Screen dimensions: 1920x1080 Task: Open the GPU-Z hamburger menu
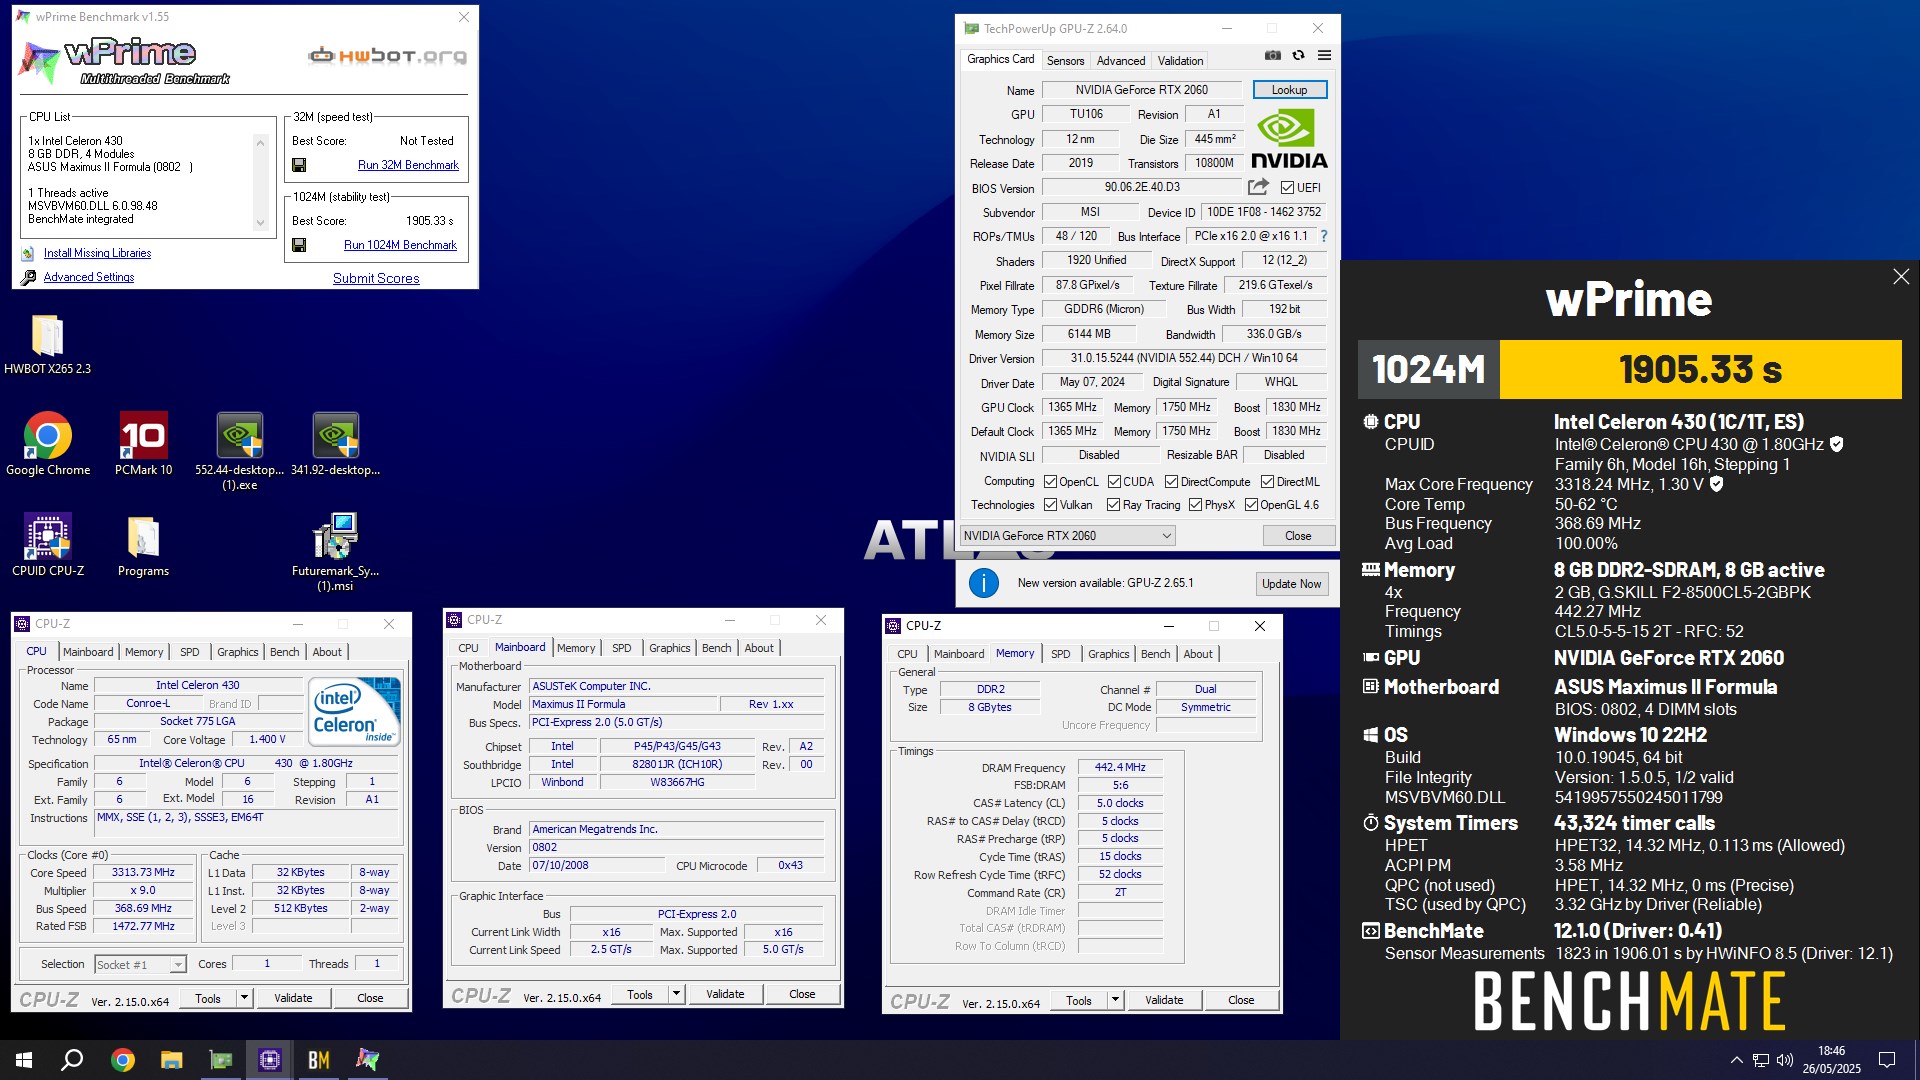[1324, 56]
